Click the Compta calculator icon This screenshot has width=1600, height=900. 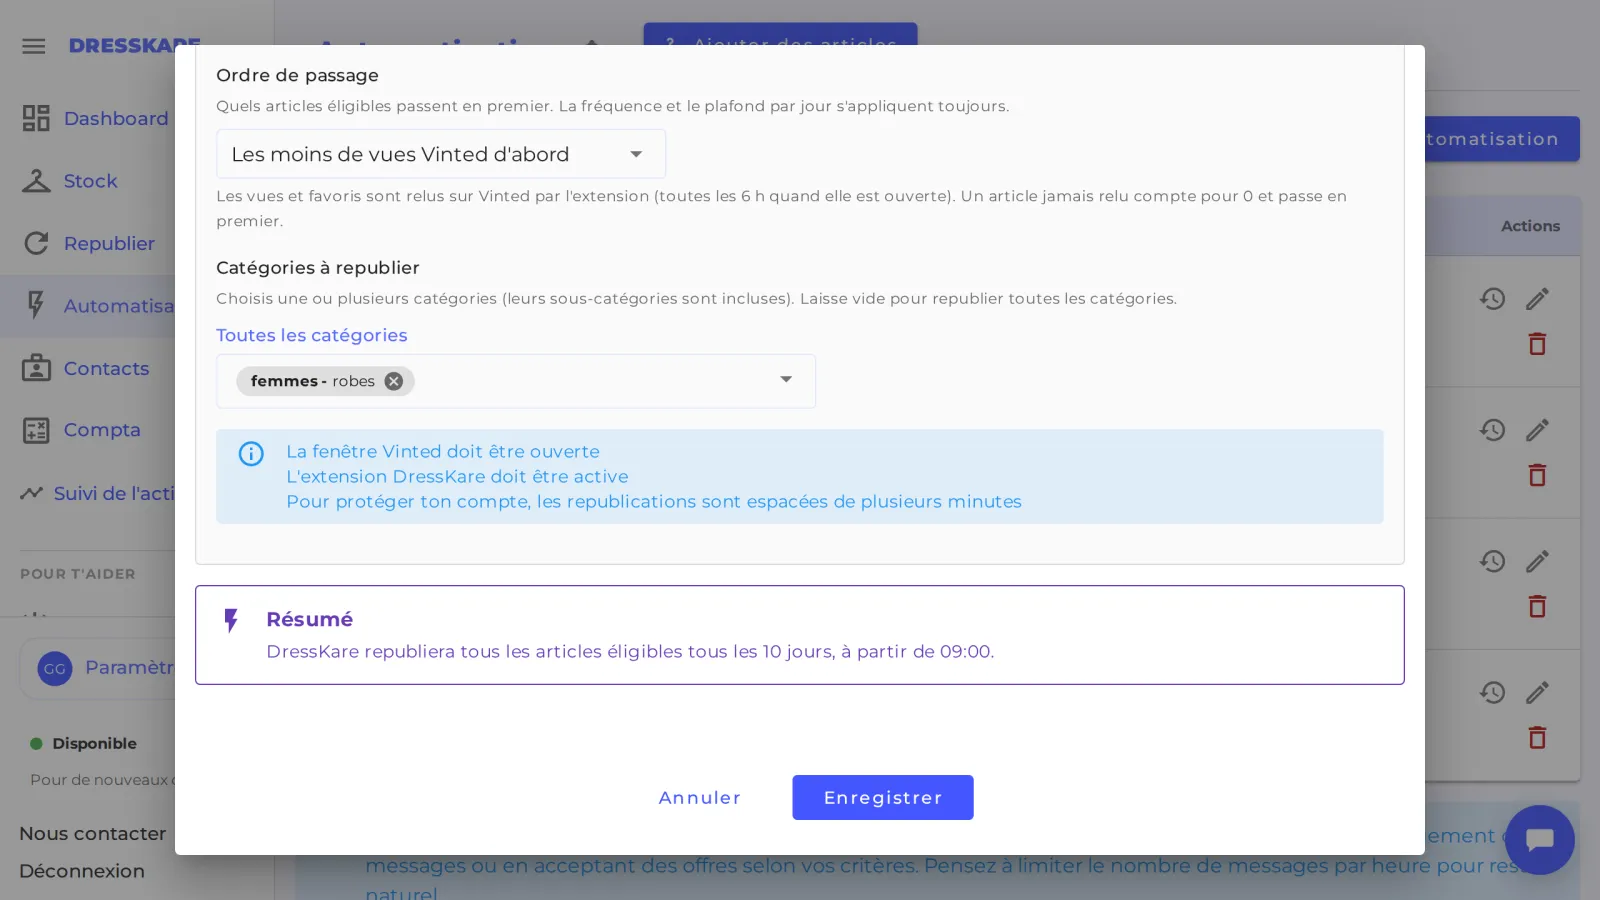36,430
